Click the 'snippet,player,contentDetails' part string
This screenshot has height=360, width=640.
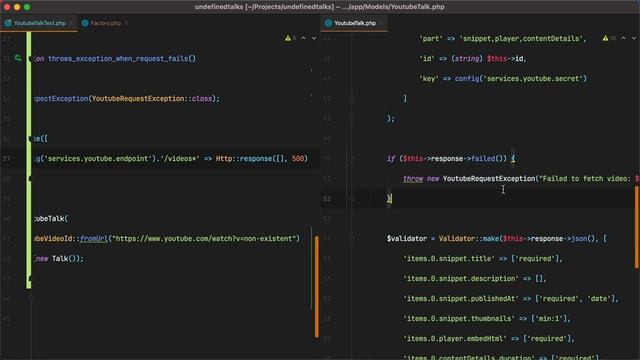tap(521, 38)
